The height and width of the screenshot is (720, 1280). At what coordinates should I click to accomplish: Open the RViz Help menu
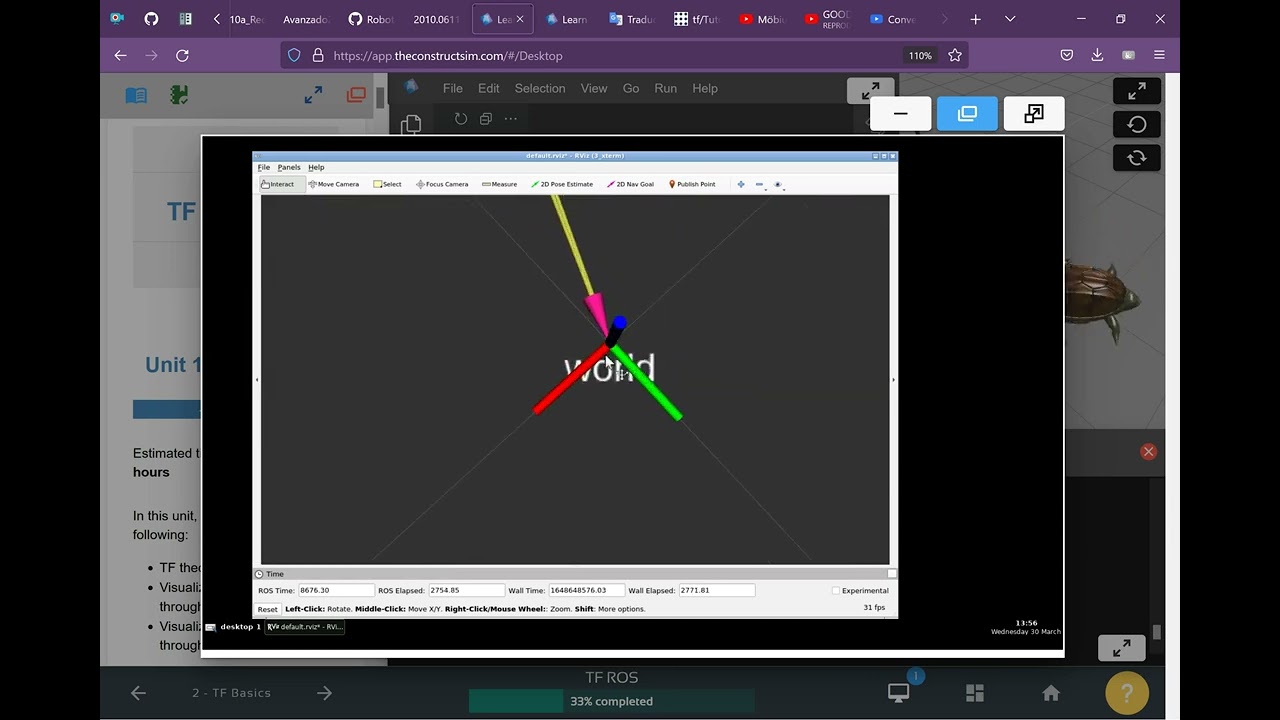tap(316, 167)
